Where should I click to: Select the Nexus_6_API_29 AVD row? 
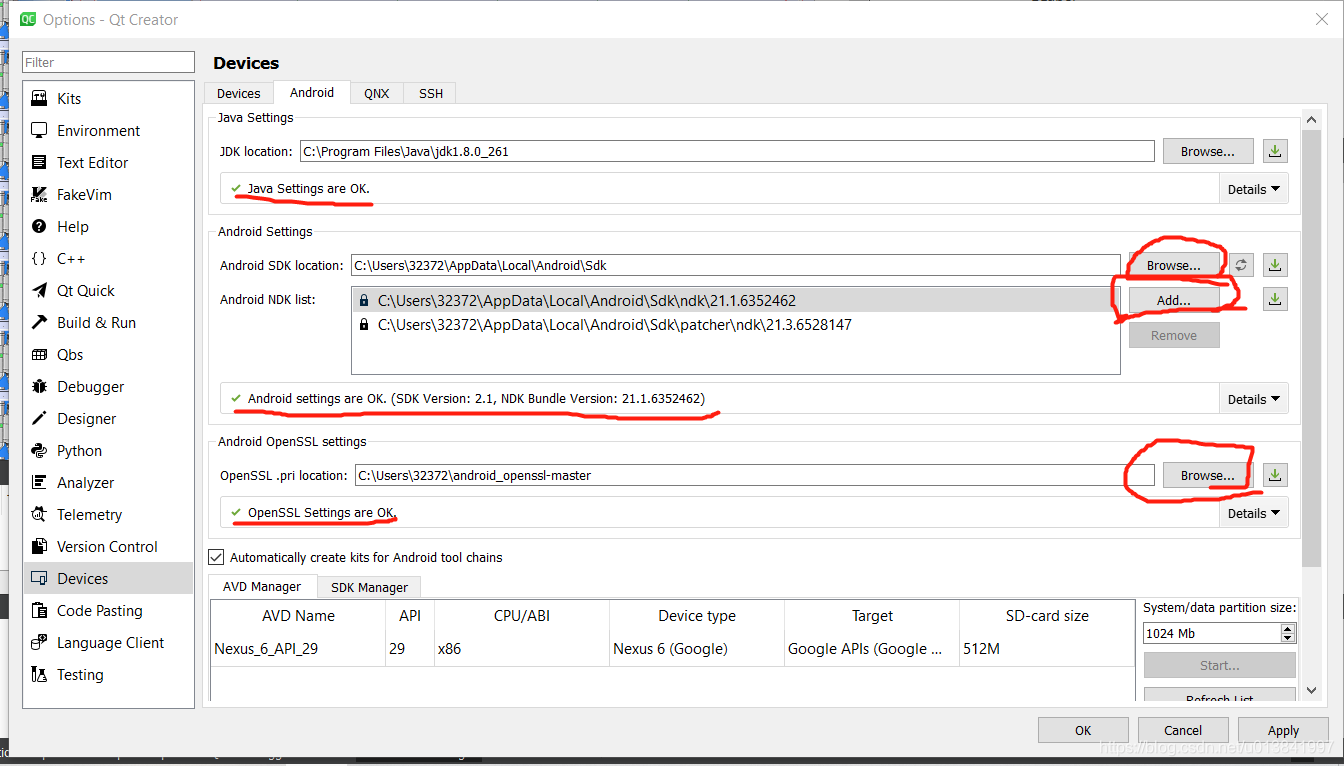tap(672, 649)
